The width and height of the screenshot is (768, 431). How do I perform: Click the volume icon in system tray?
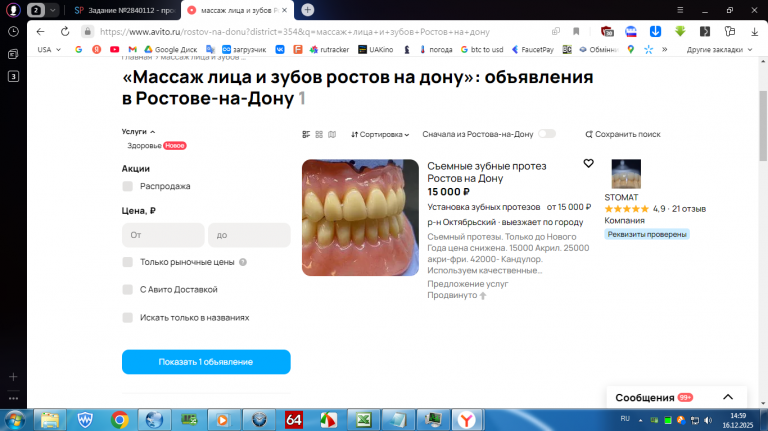708,420
